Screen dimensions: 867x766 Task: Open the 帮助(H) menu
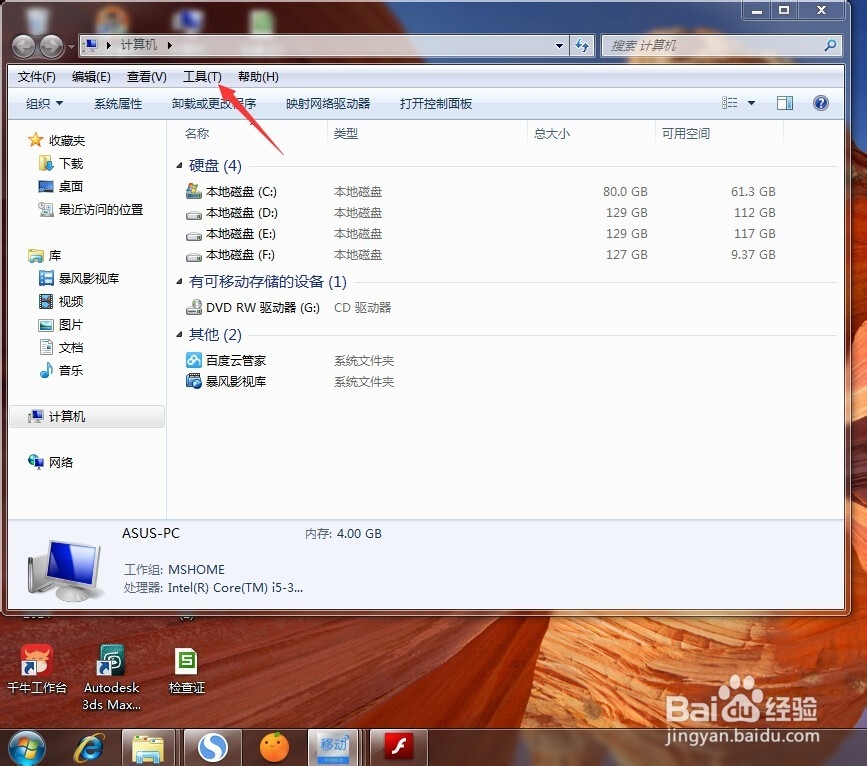click(x=258, y=77)
